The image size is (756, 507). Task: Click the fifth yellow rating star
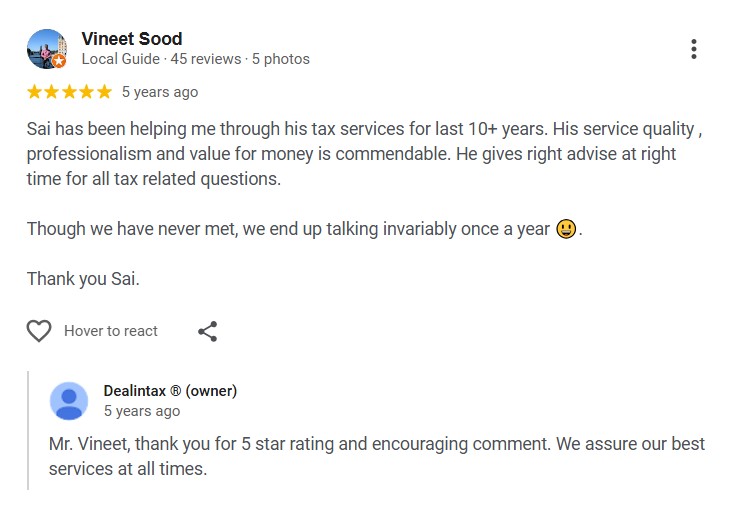[x=103, y=92]
